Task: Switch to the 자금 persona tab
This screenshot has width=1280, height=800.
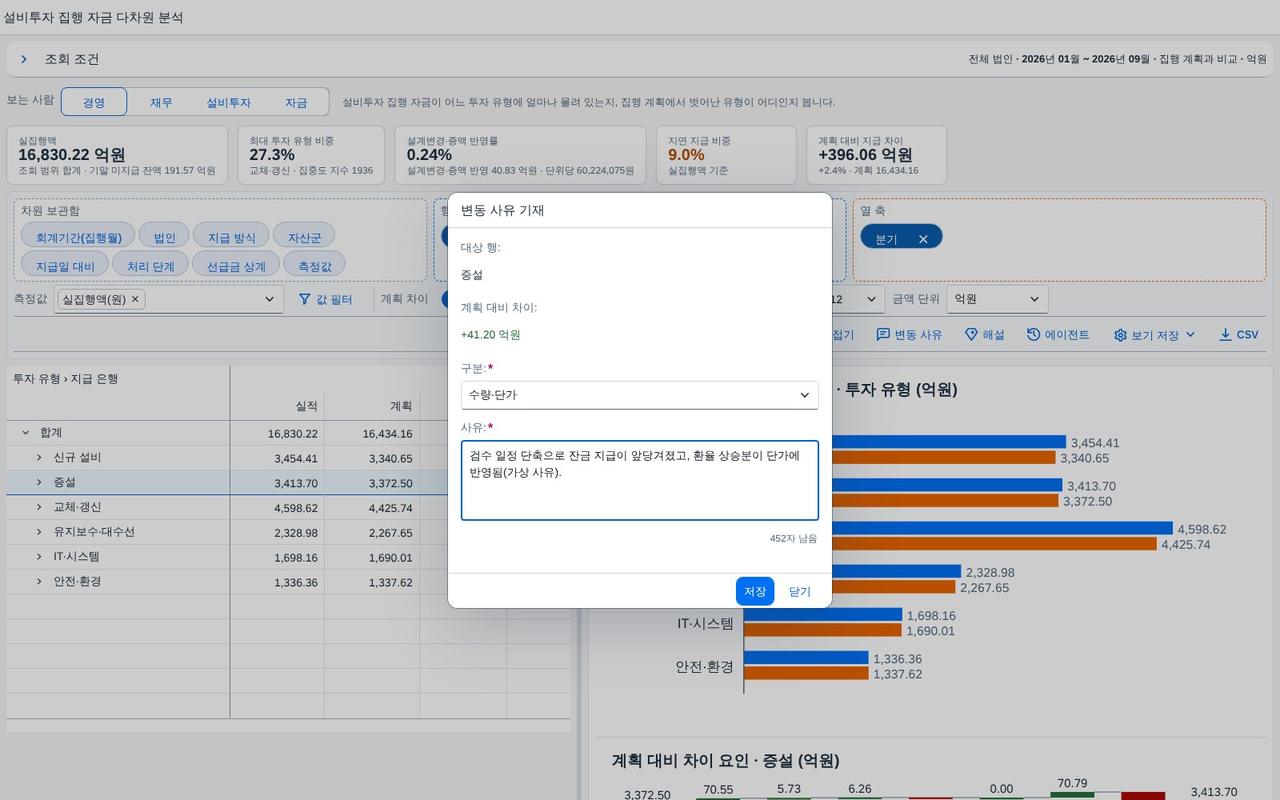Action: tap(296, 102)
